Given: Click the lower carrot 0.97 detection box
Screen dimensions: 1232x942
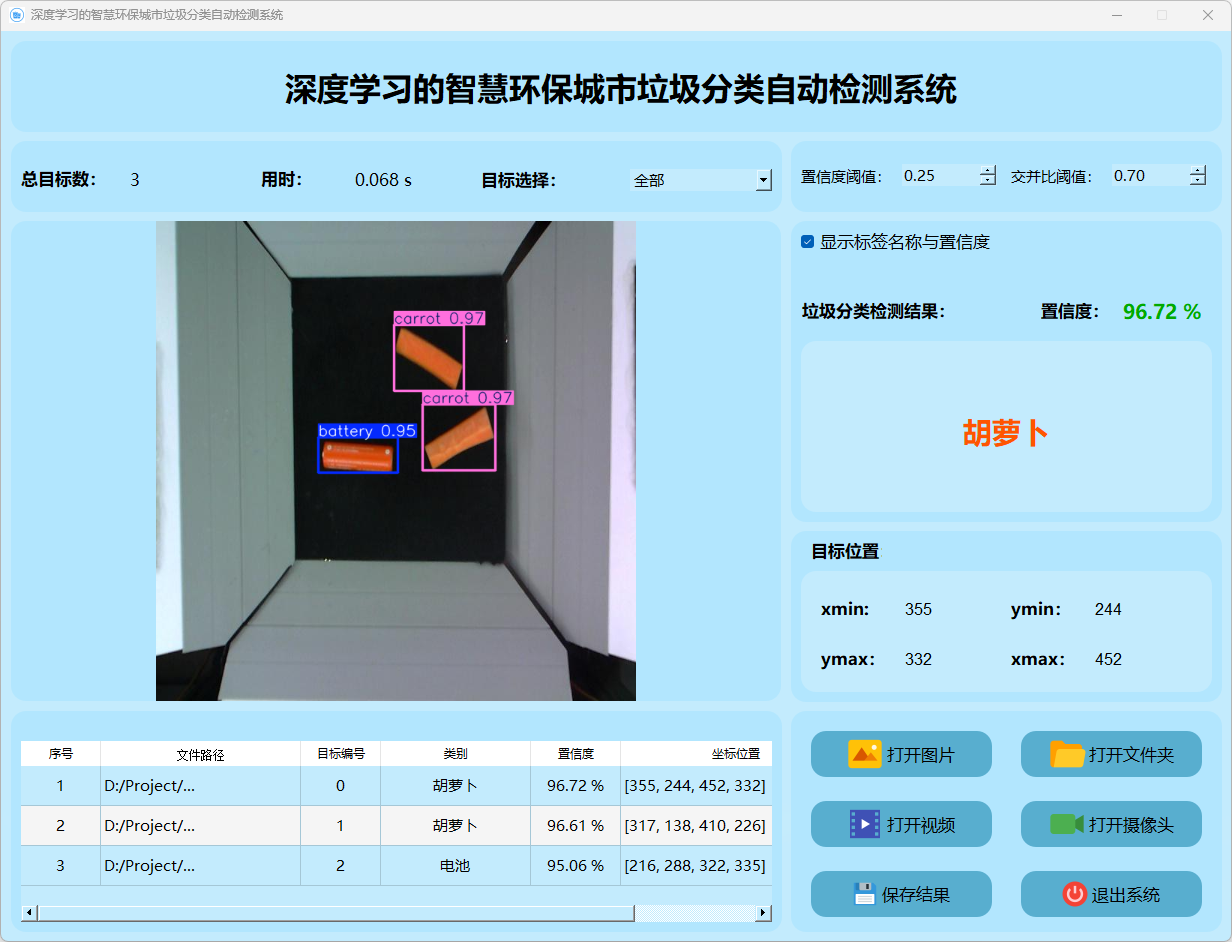Looking at the screenshot, I should (459, 437).
